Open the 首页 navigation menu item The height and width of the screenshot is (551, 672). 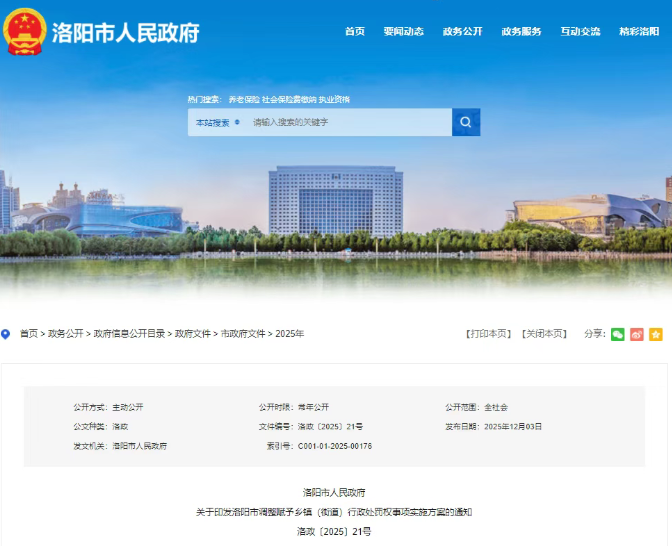tap(355, 32)
